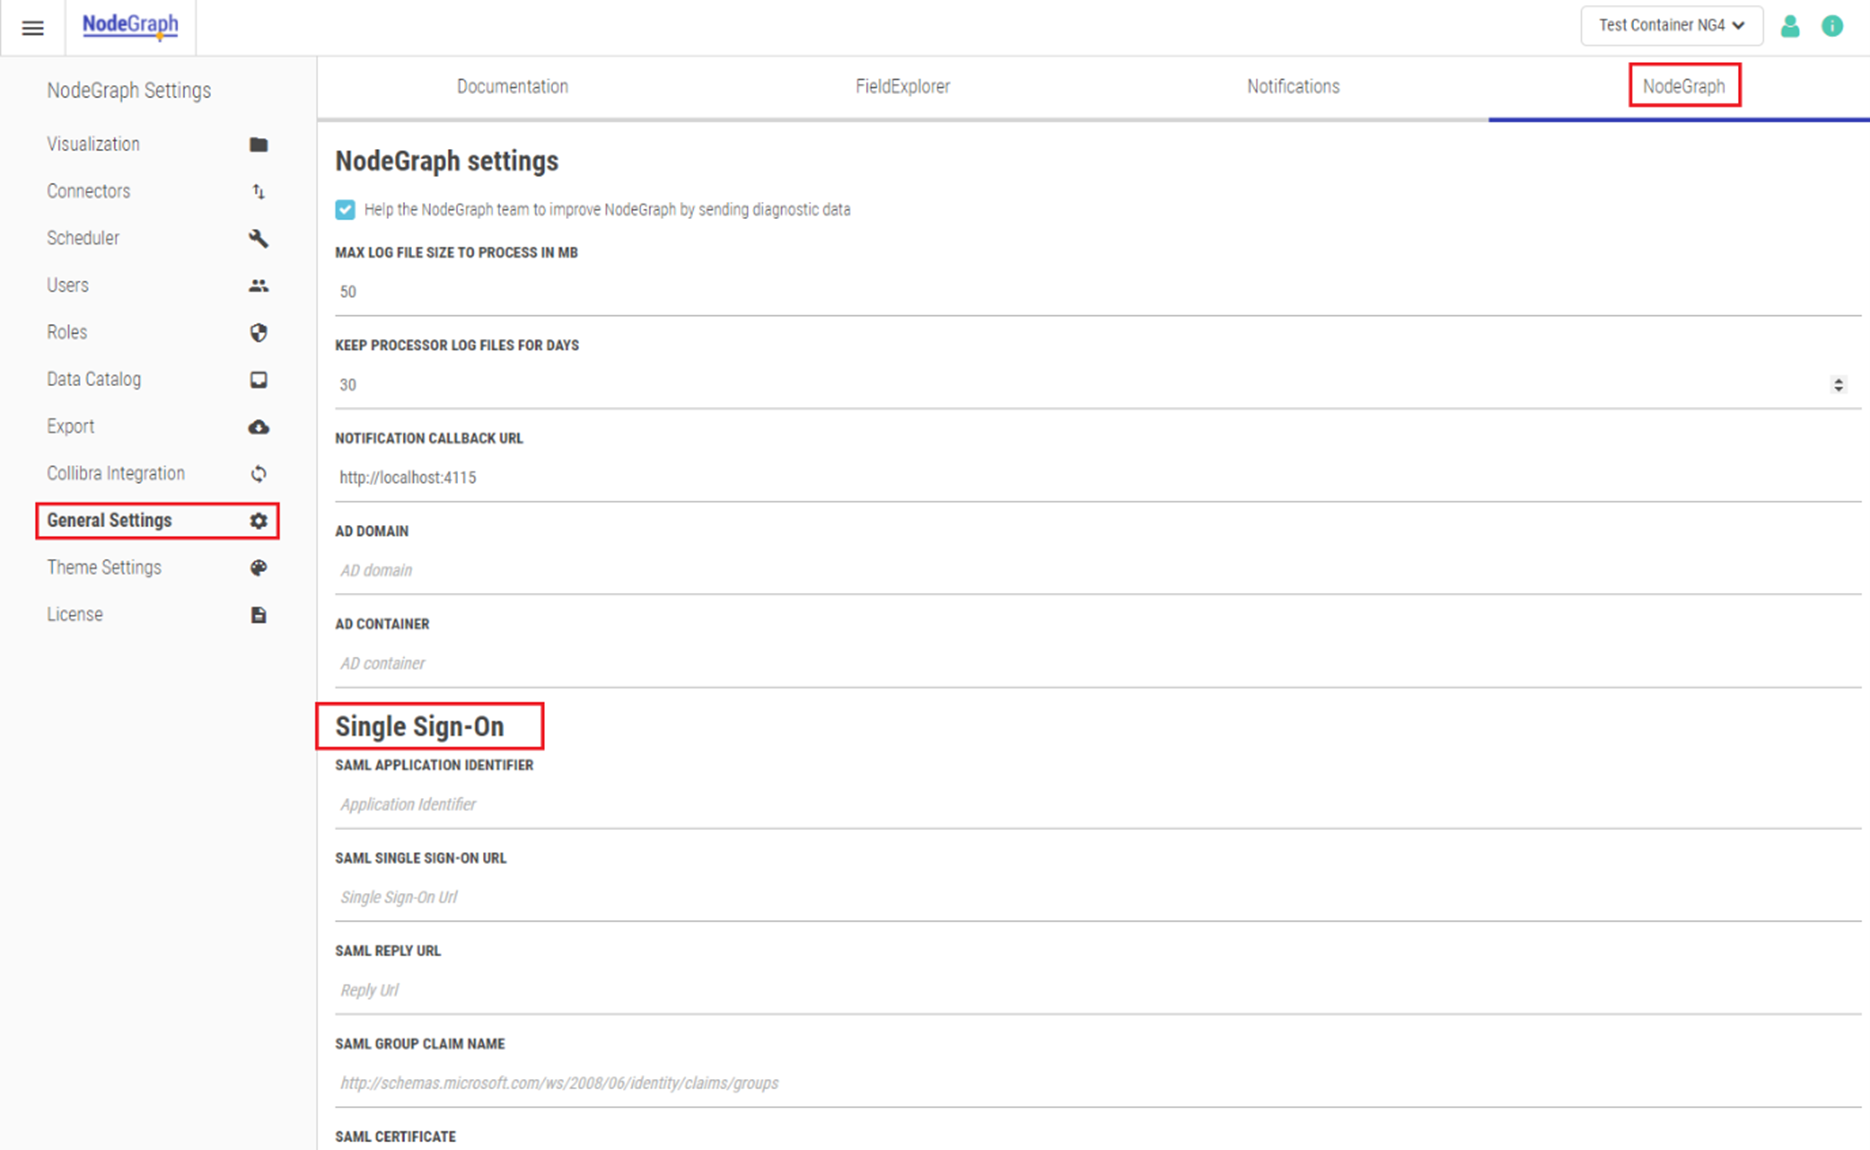This screenshot has width=1870, height=1150.
Task: Click the Single Sign-On heading
Action: pyautogui.click(x=420, y=727)
